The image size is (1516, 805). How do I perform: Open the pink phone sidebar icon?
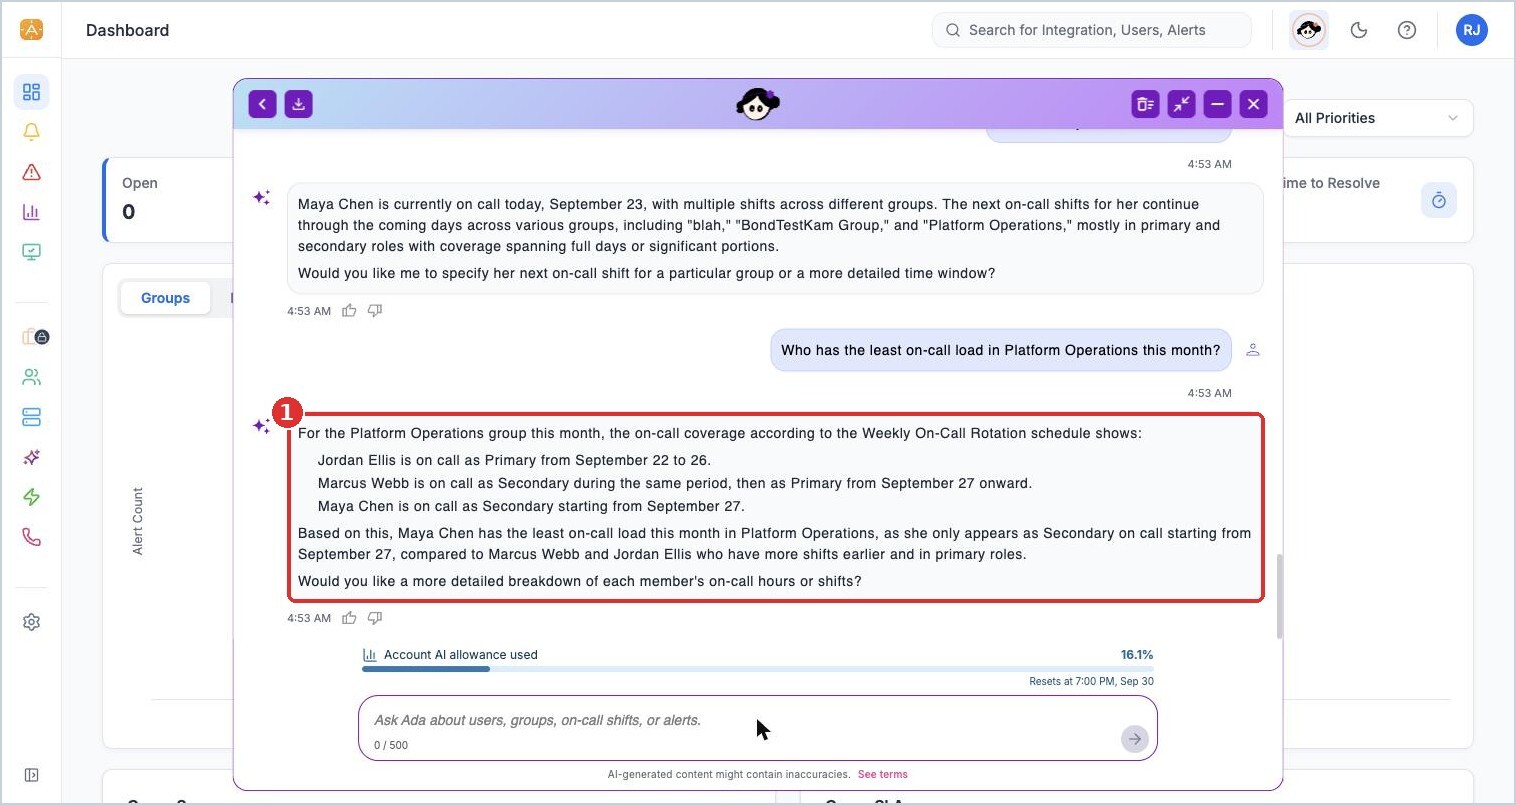click(x=31, y=537)
